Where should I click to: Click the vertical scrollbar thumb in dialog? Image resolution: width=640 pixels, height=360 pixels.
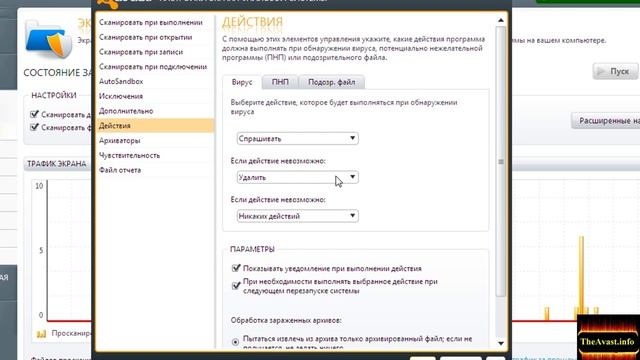coord(501,162)
